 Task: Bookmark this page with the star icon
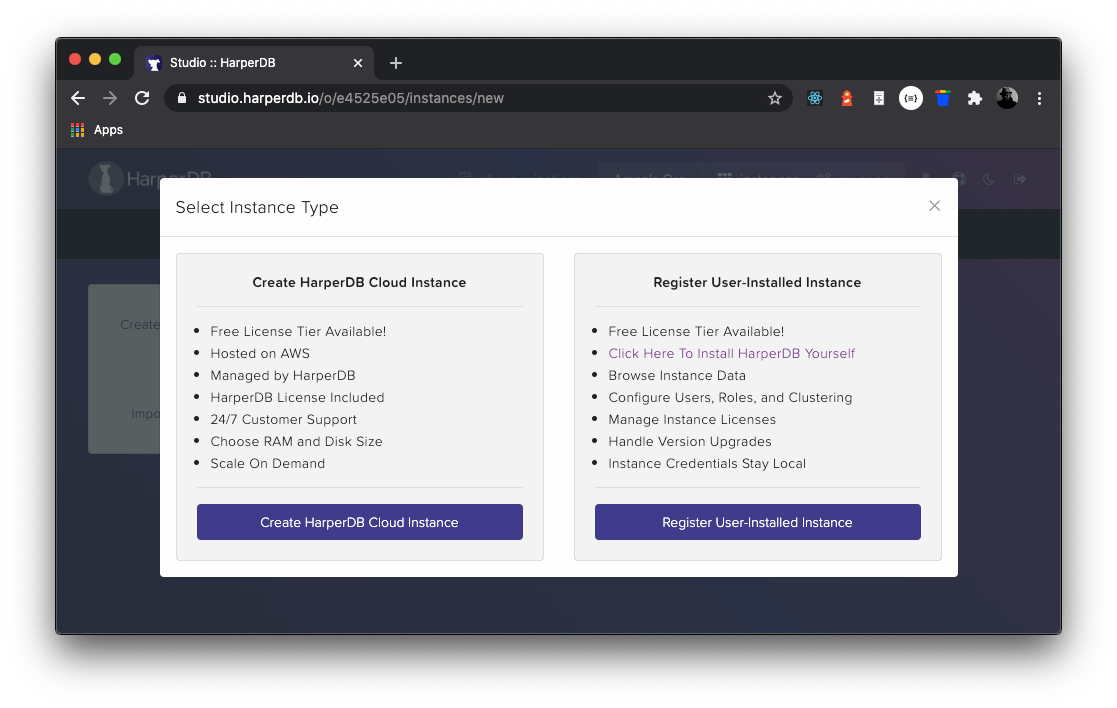click(774, 98)
